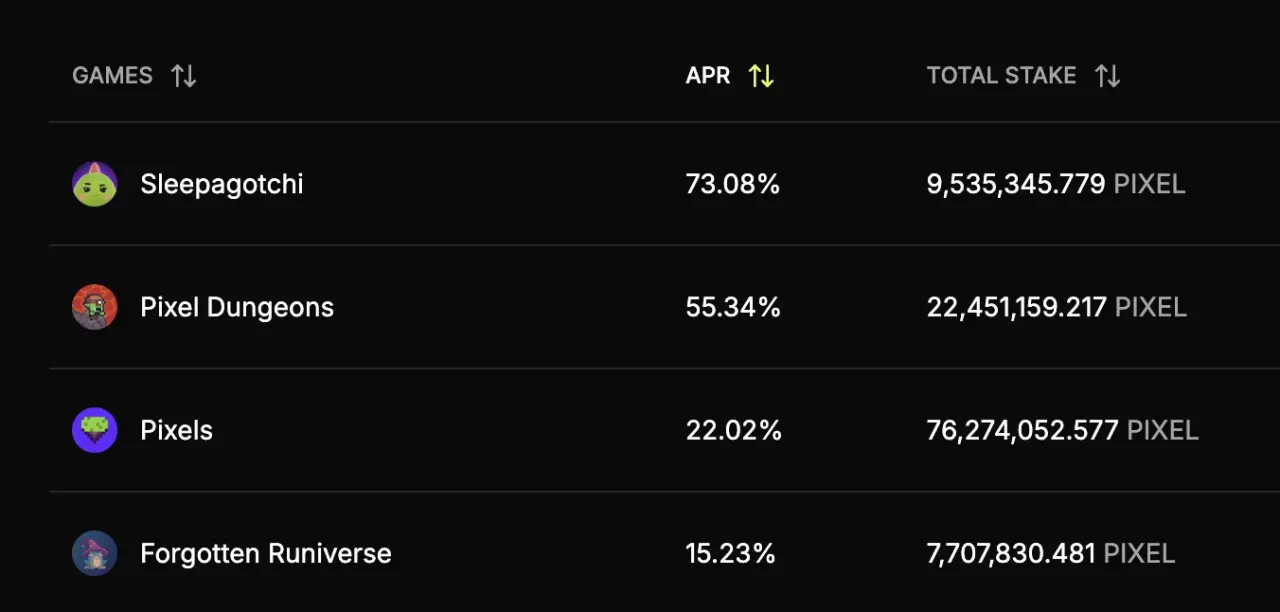Sort using the Total Stake arrows

pos(1107,76)
